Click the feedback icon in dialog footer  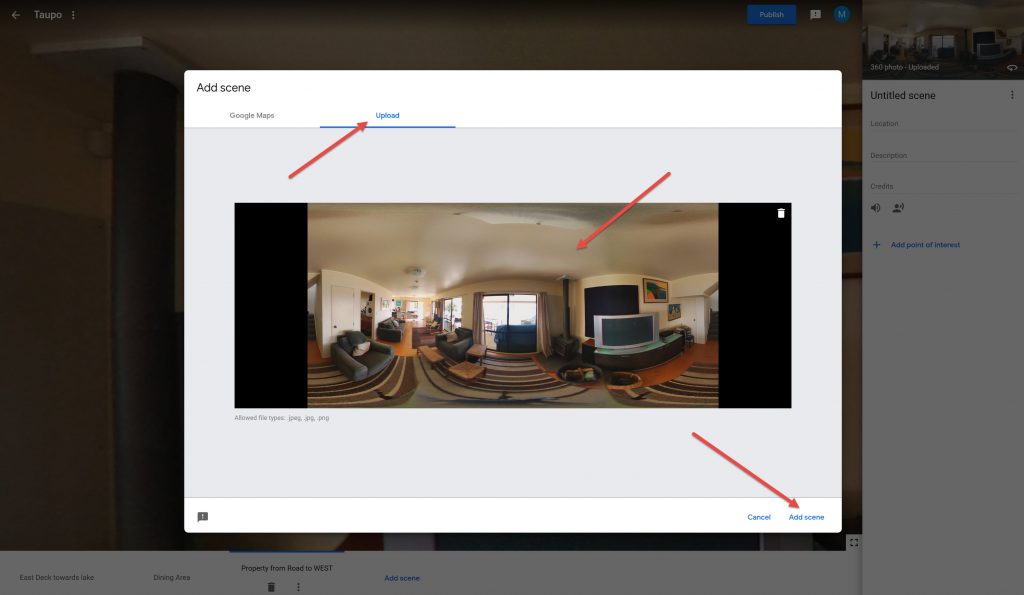pyautogui.click(x=203, y=517)
